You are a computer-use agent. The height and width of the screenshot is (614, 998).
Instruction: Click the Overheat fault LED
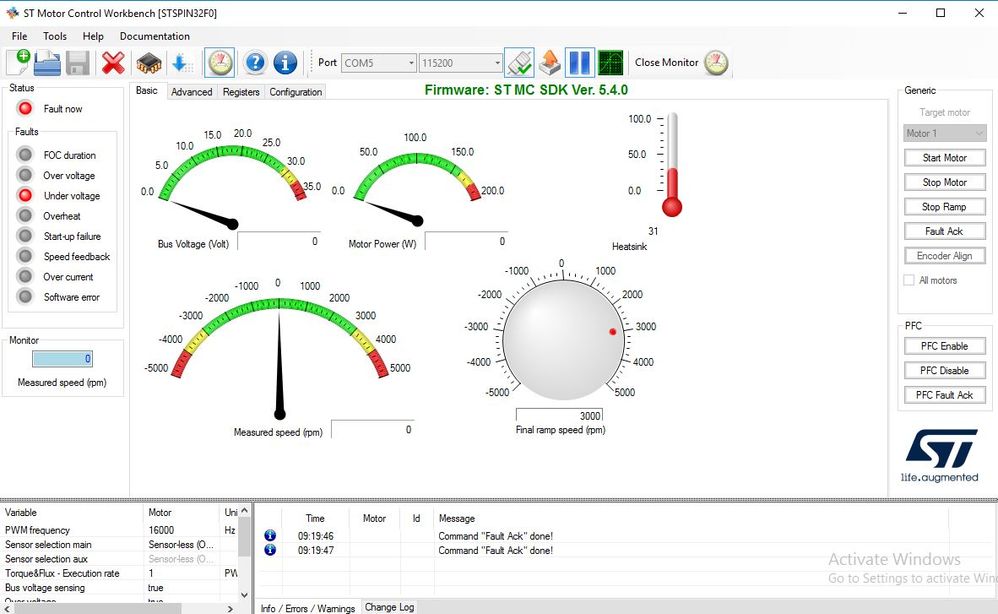tap(25, 216)
